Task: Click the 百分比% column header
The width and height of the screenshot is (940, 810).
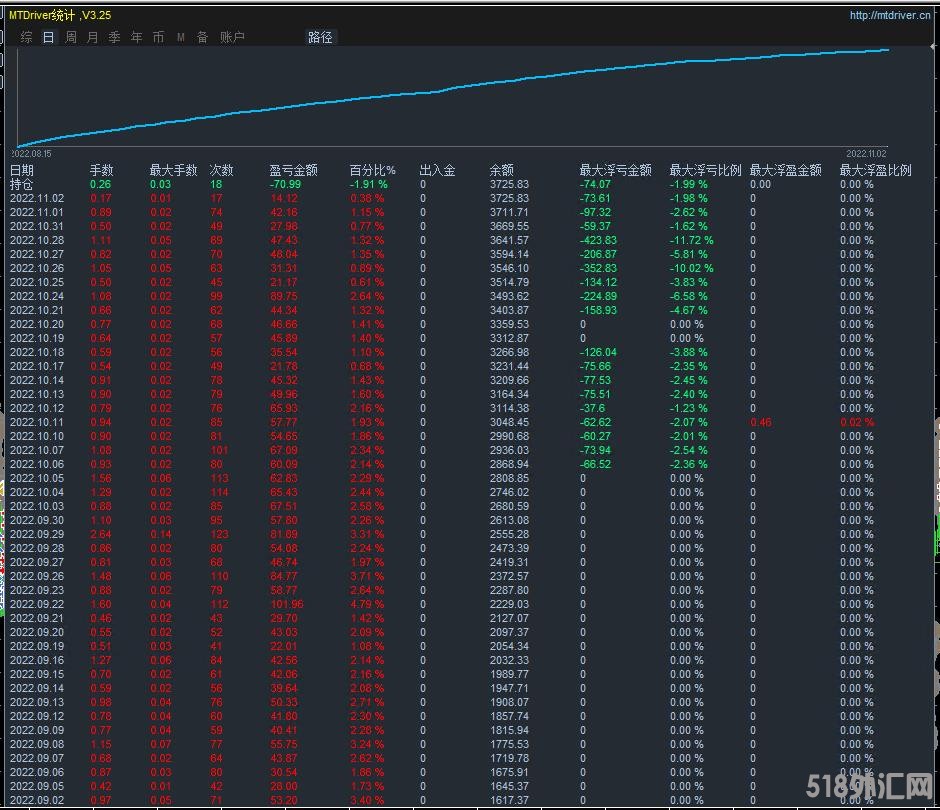Action: [x=372, y=170]
